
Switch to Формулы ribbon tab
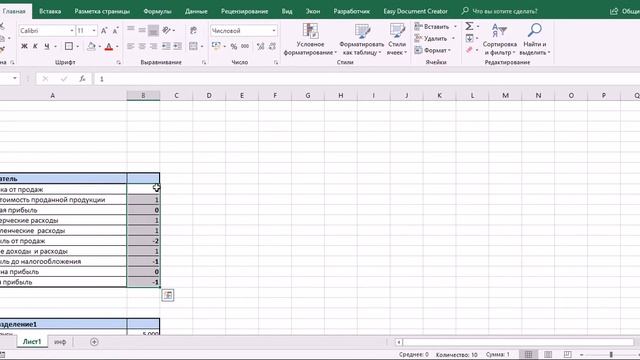pos(158,11)
